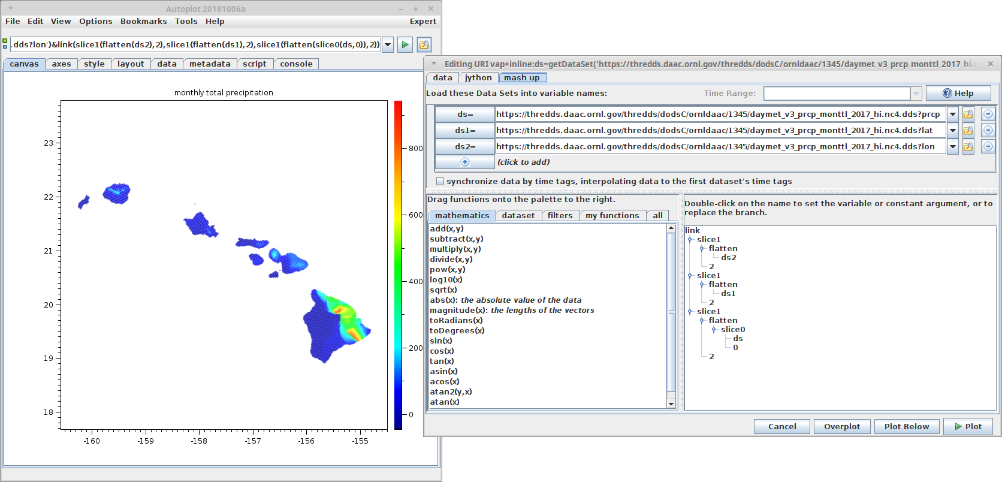Open the window menu arrow of the Editing URI dialog
The height and width of the screenshot is (482, 1002).
[435, 64]
